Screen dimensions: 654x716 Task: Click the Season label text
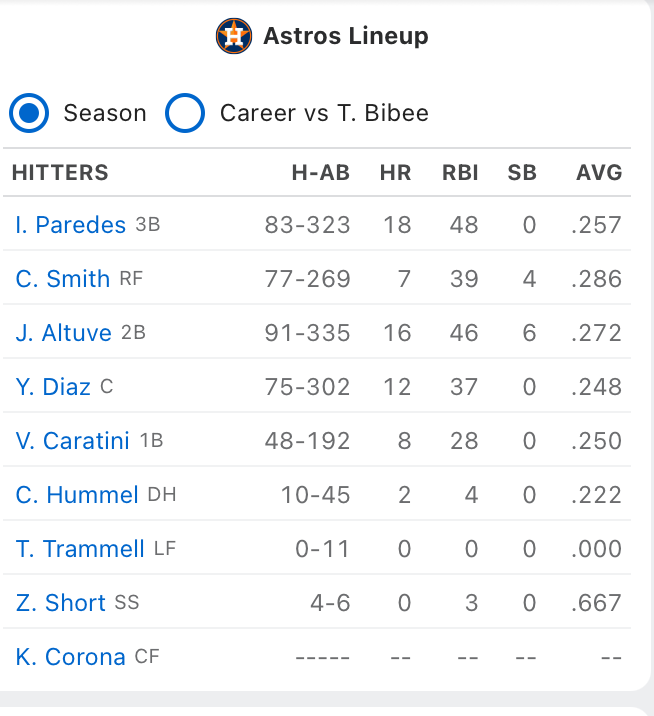click(105, 113)
